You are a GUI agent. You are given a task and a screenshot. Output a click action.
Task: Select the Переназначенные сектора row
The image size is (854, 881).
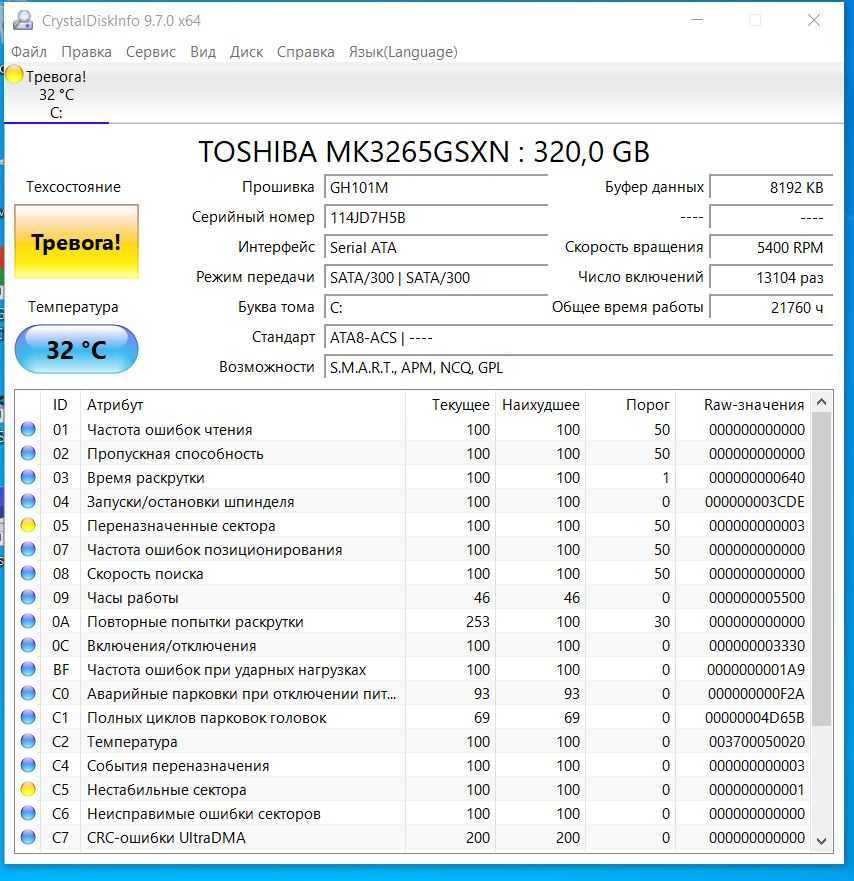coord(413,525)
